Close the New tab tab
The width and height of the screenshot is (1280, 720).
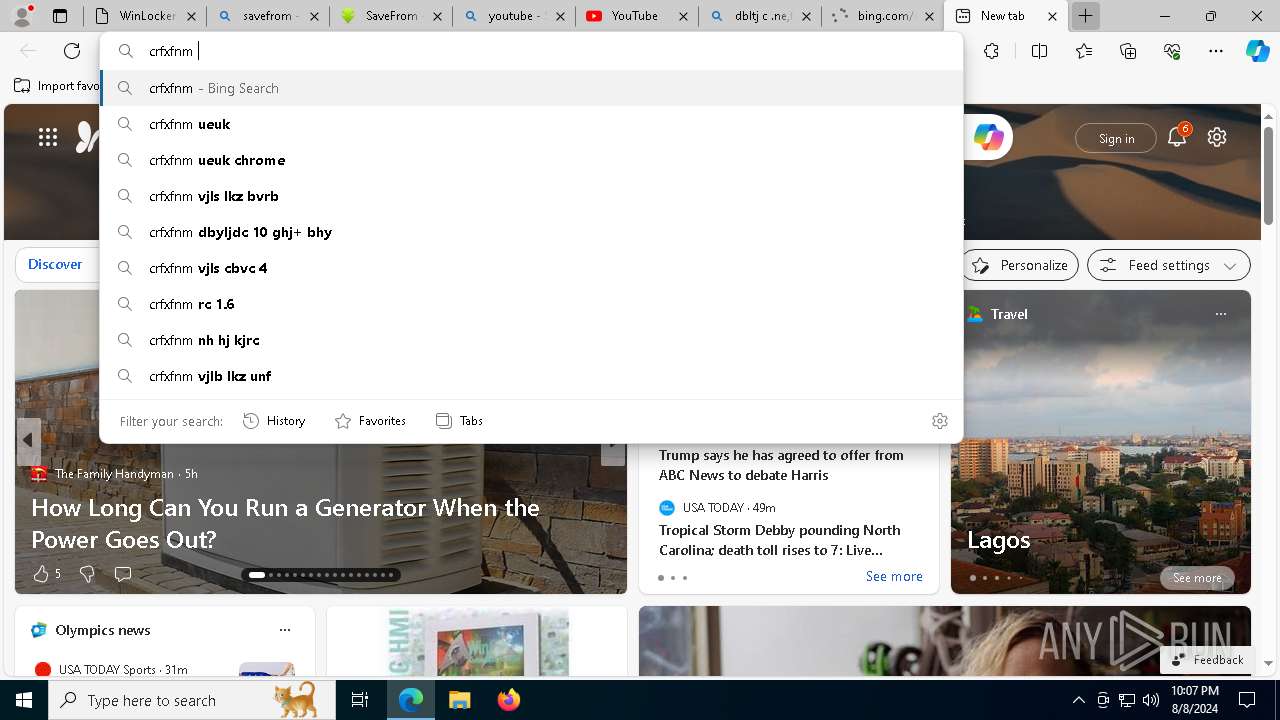click(x=1052, y=16)
